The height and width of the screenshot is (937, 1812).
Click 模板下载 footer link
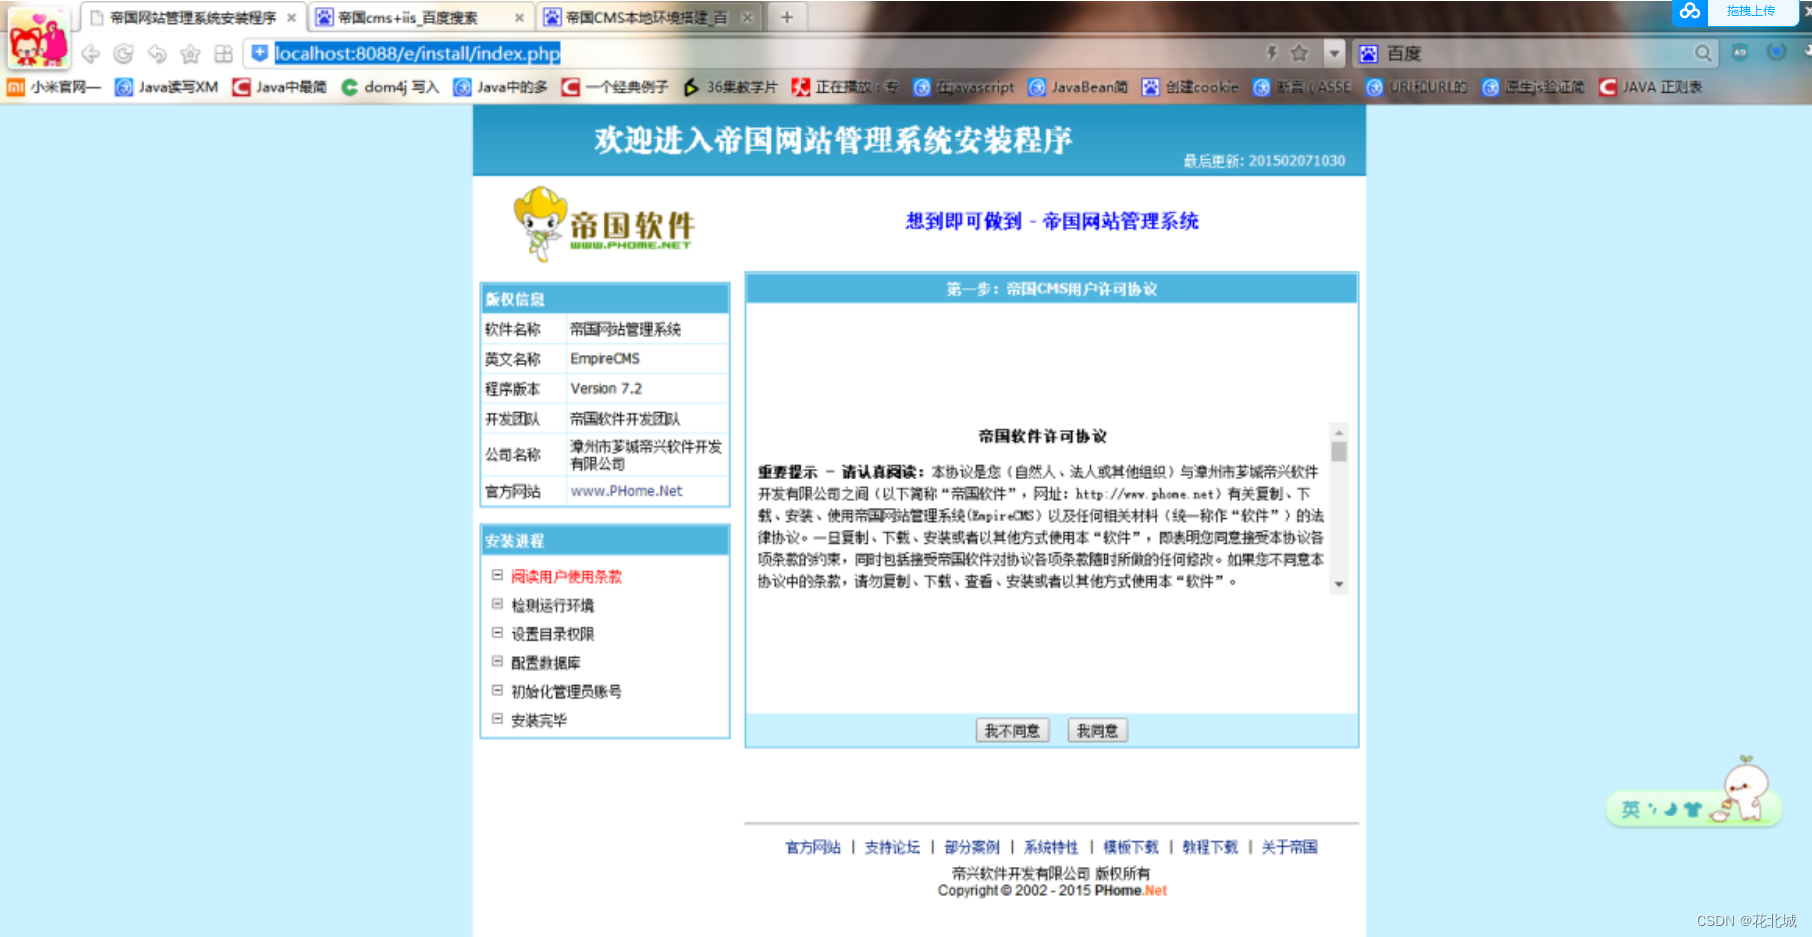(x=1131, y=847)
